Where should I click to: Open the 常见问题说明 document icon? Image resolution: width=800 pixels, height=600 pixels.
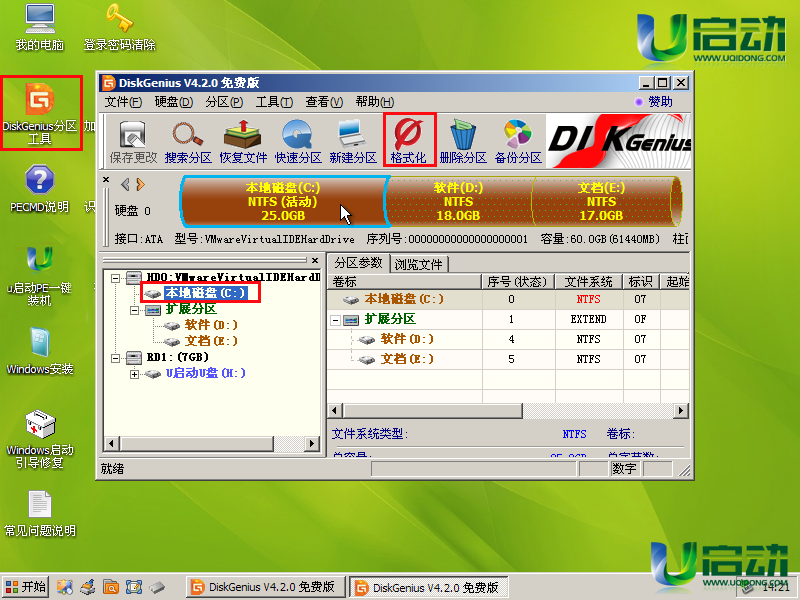(40, 513)
